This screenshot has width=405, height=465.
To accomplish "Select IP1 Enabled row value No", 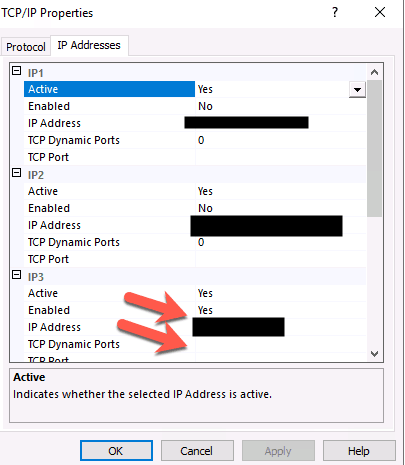I will tap(280, 106).
